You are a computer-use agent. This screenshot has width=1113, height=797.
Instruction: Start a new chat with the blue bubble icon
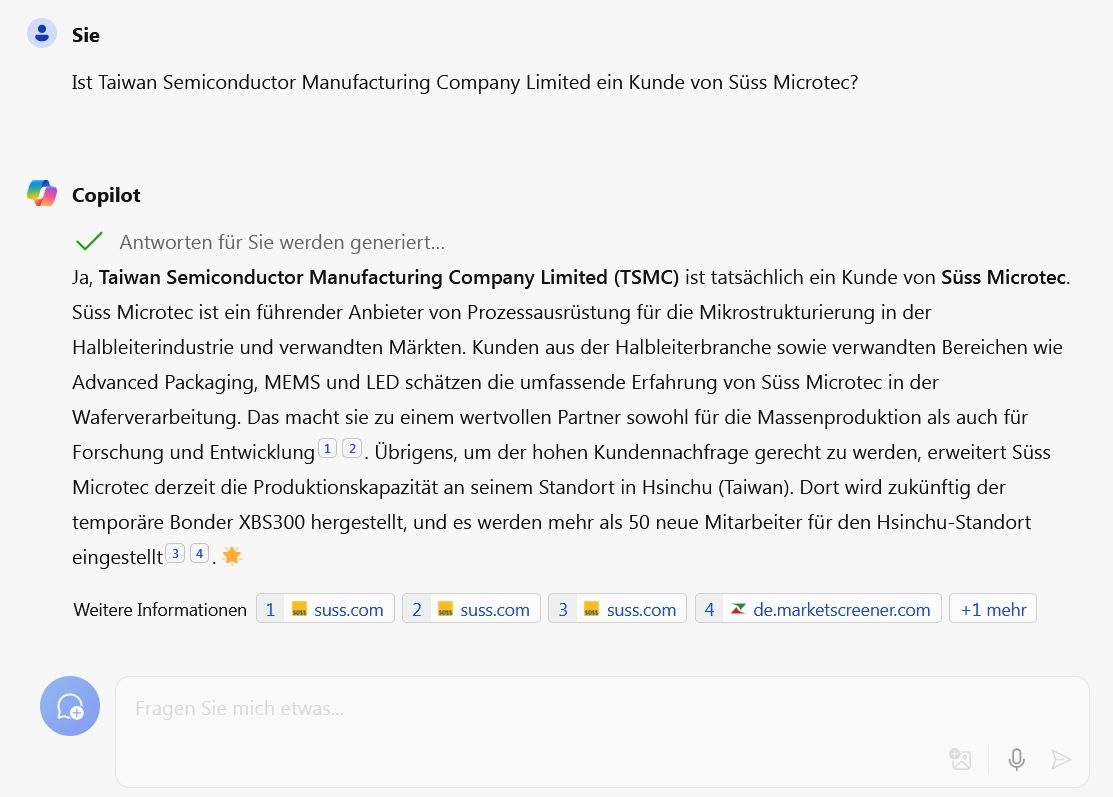coord(69,706)
